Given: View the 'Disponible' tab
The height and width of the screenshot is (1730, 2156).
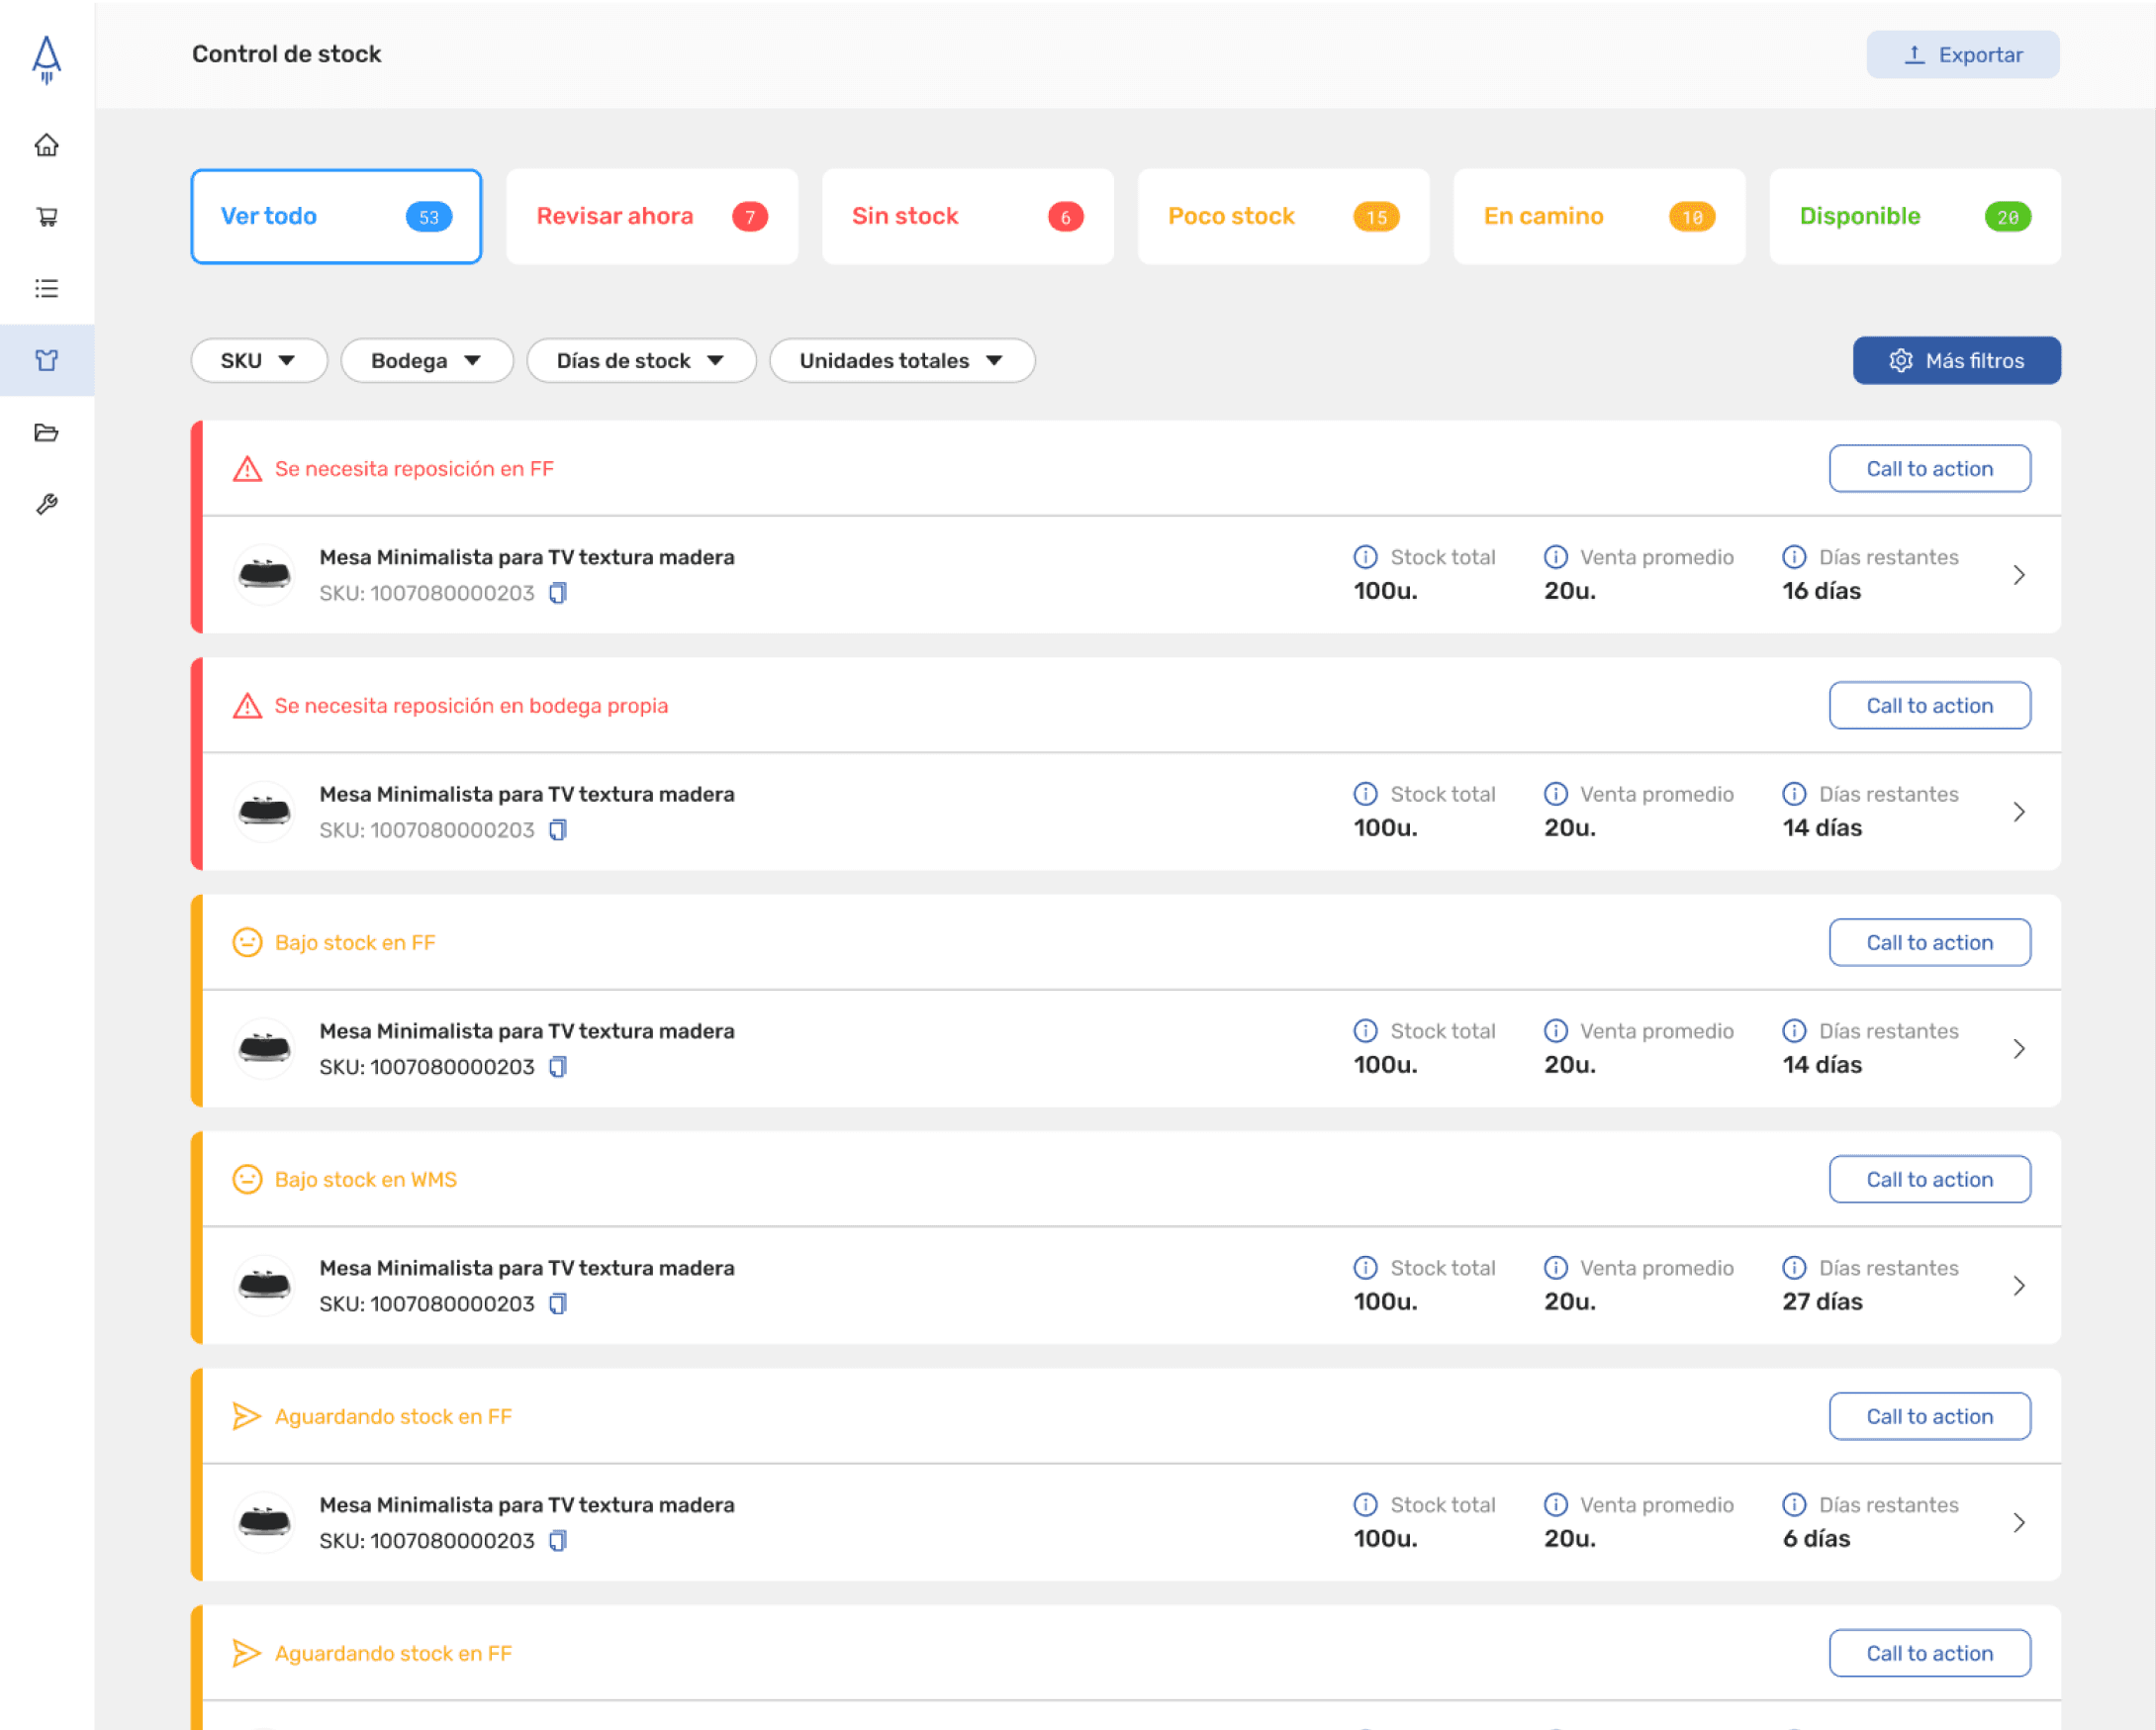Looking at the screenshot, I should [x=1915, y=217].
